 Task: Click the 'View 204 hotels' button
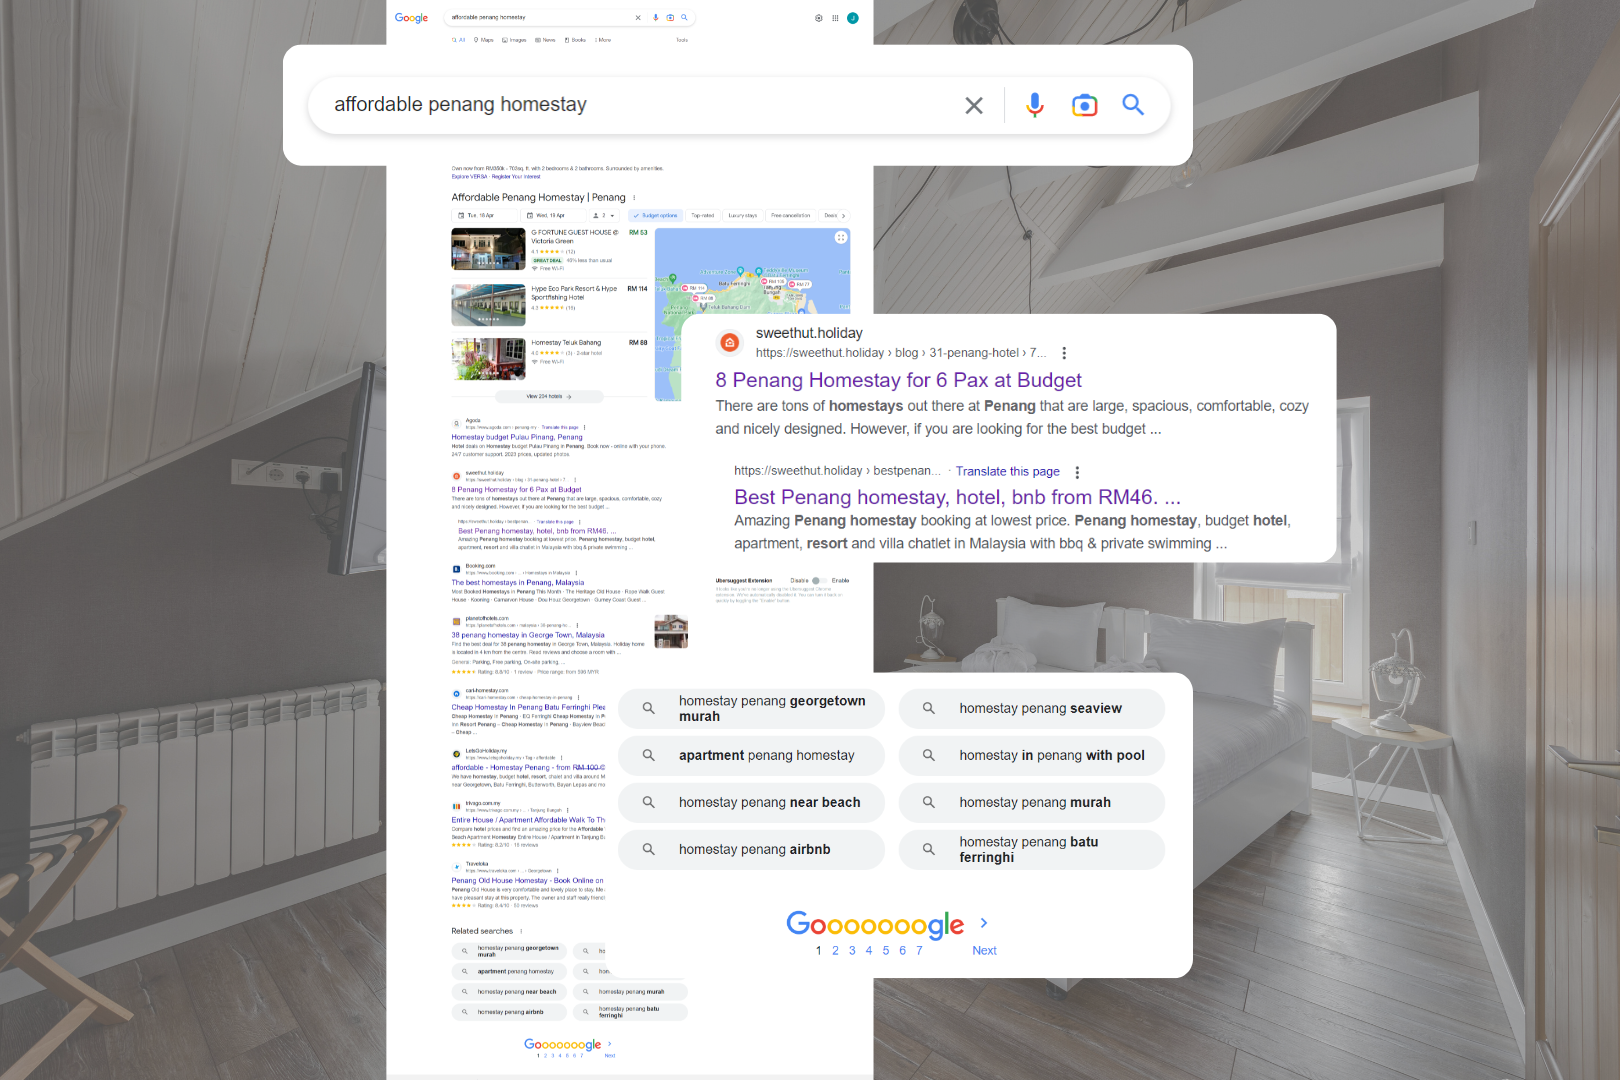coord(549,397)
